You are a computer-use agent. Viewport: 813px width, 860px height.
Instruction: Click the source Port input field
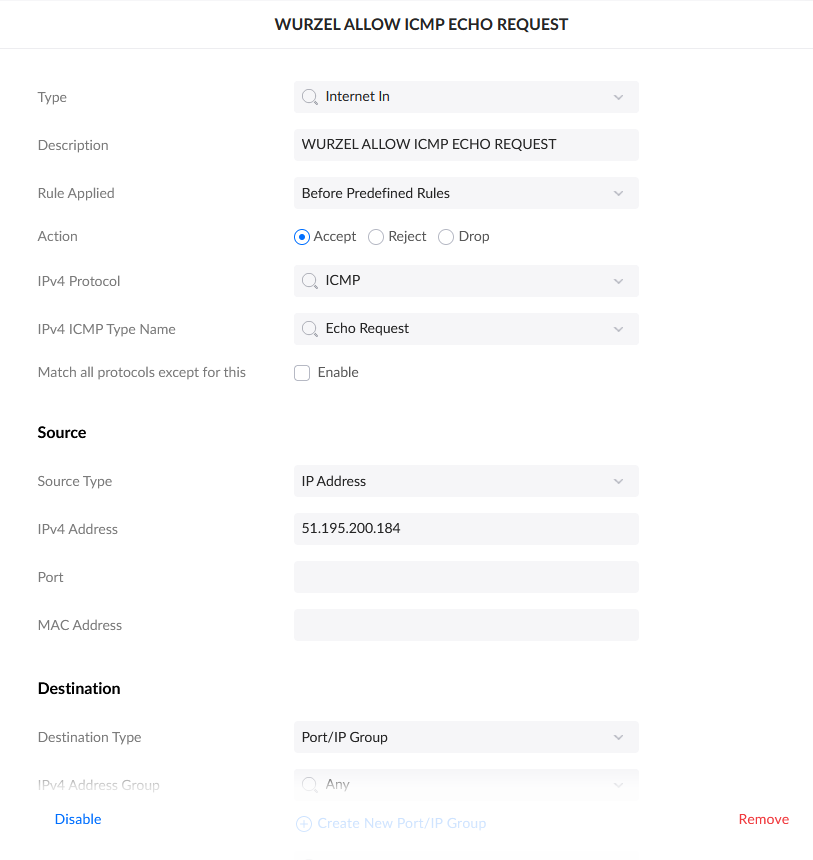point(466,577)
